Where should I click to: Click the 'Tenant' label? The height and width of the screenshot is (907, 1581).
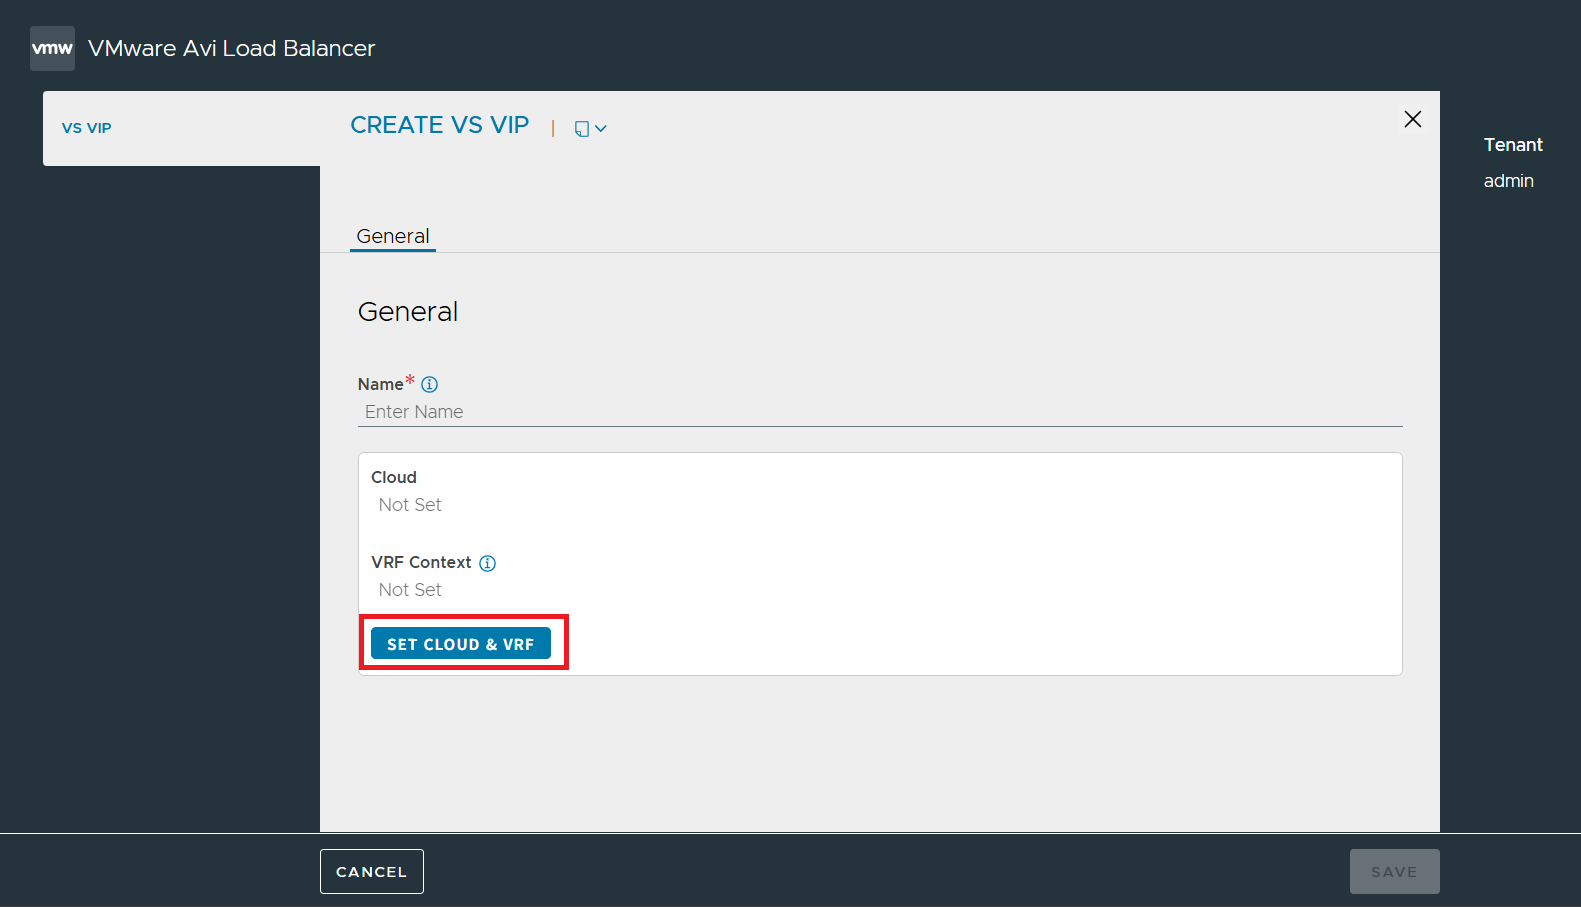click(x=1513, y=145)
